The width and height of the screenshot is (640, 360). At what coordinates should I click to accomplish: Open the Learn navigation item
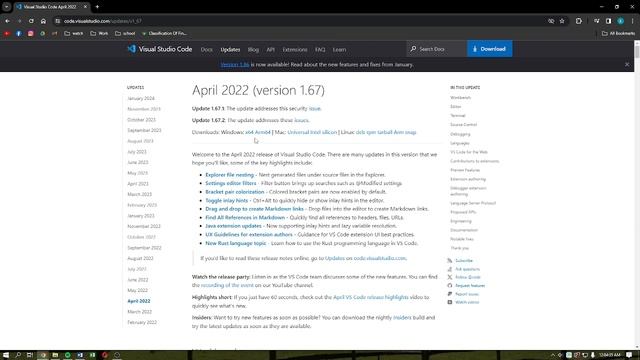pyautogui.click(x=339, y=49)
